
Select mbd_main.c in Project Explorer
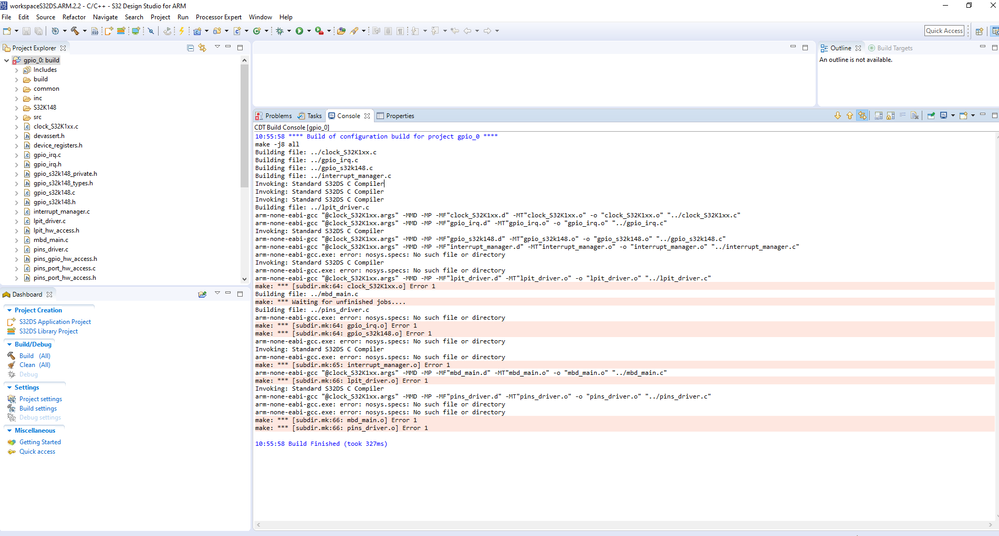point(51,240)
